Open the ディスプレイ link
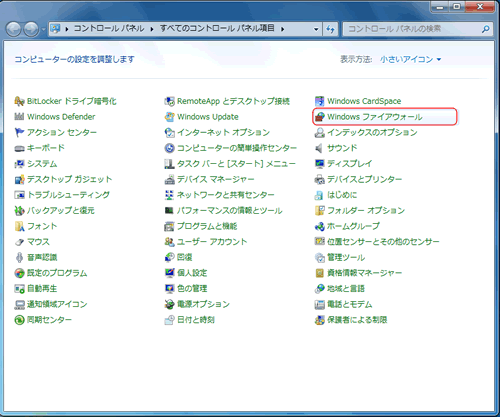Image resolution: width=500 pixels, height=417 pixels. [x=350, y=164]
